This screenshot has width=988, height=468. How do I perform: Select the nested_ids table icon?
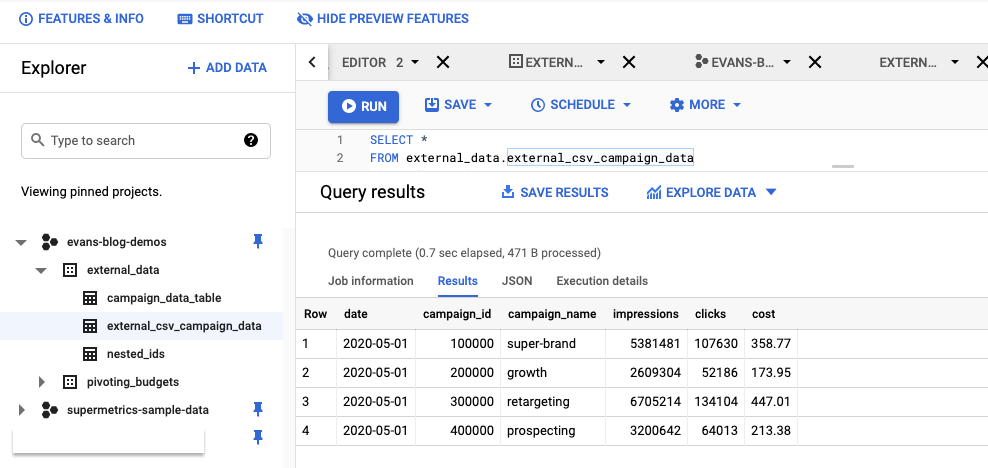coord(89,354)
